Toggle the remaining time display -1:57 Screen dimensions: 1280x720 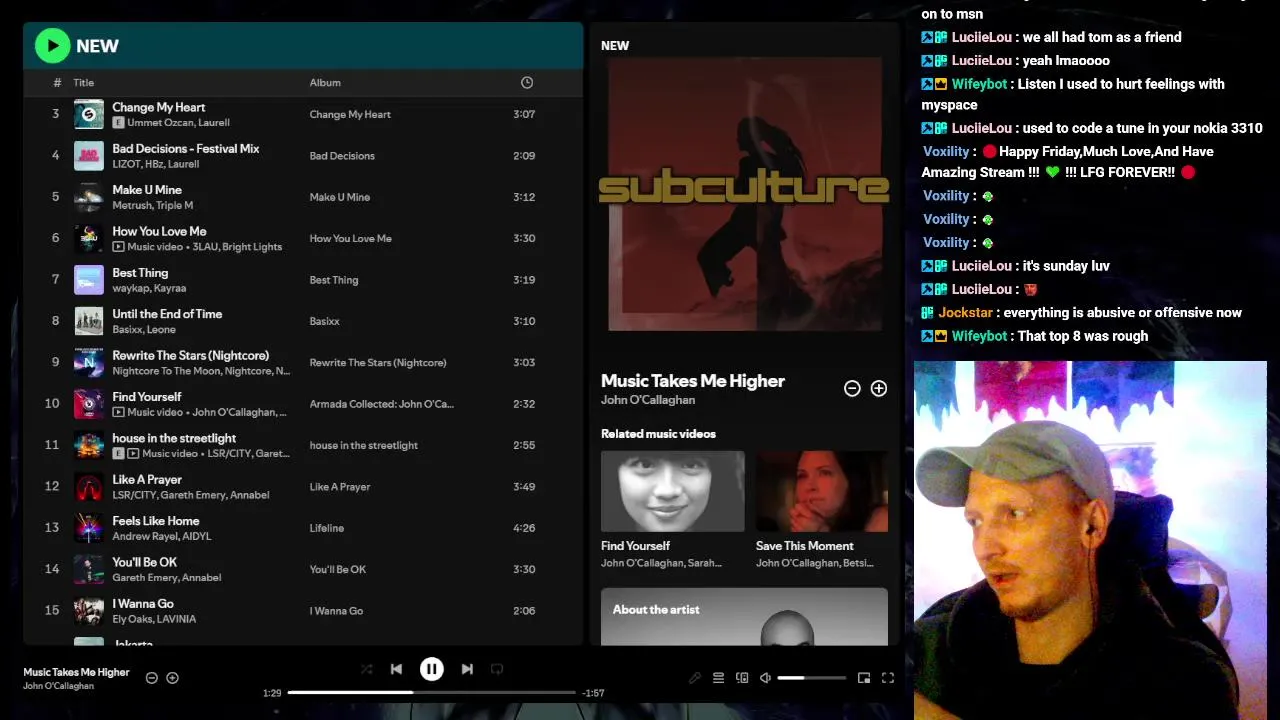(x=593, y=693)
